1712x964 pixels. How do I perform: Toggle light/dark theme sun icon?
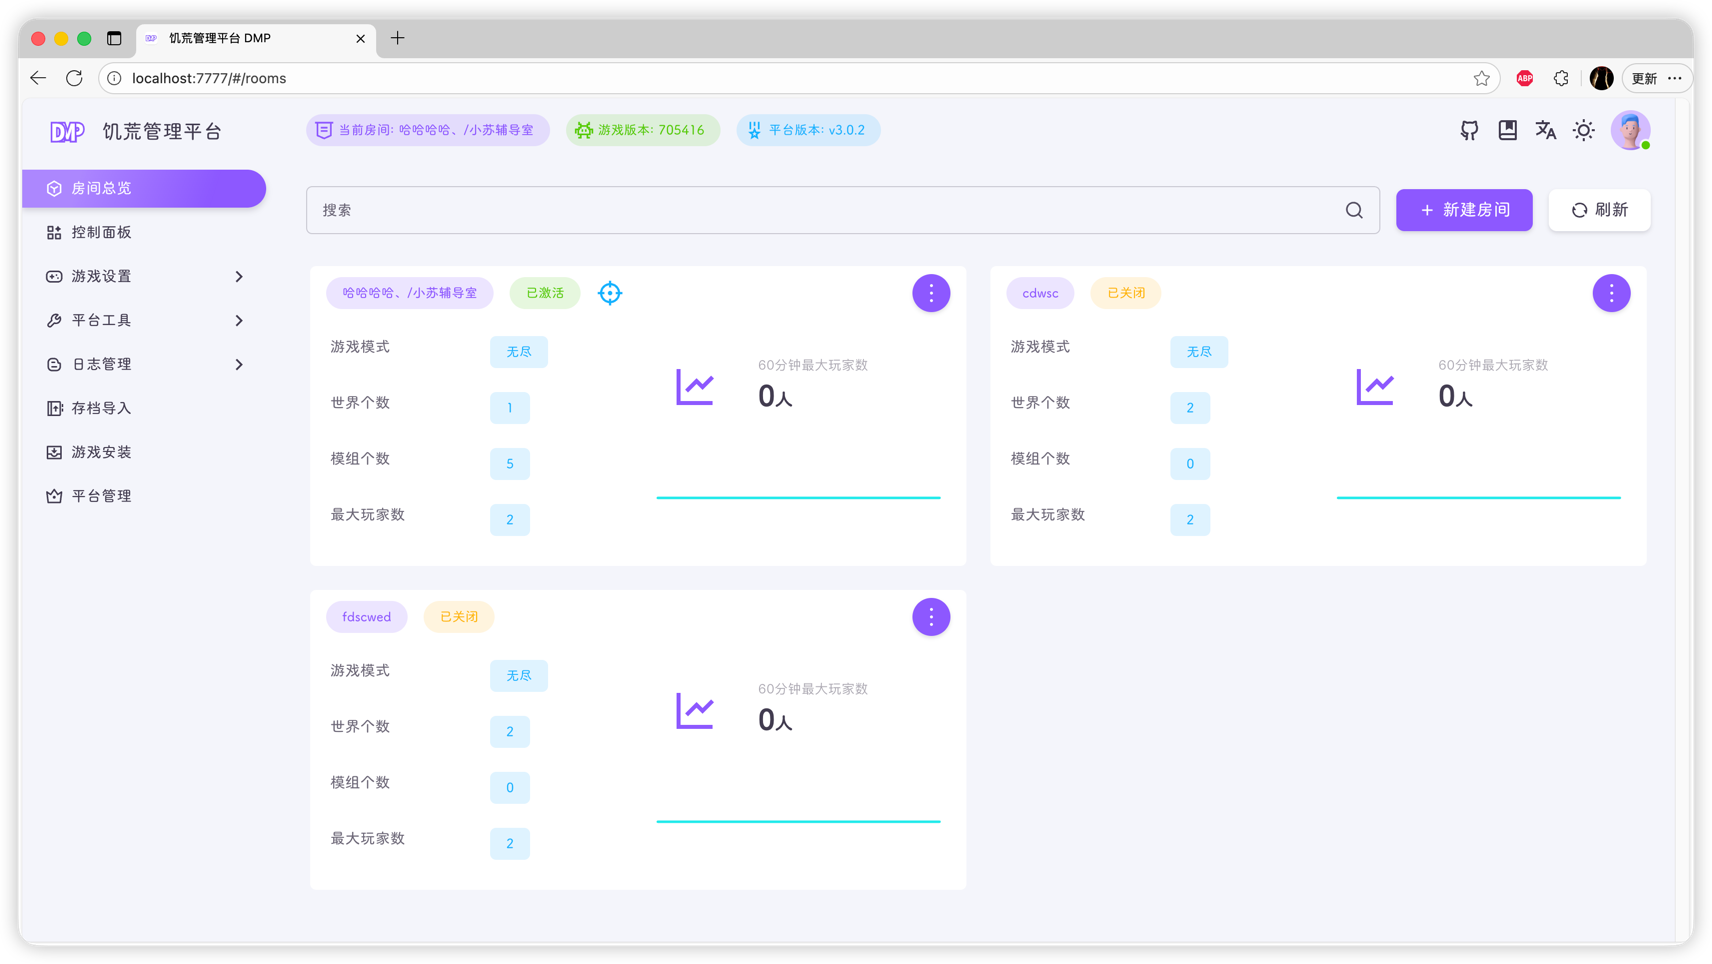point(1583,130)
